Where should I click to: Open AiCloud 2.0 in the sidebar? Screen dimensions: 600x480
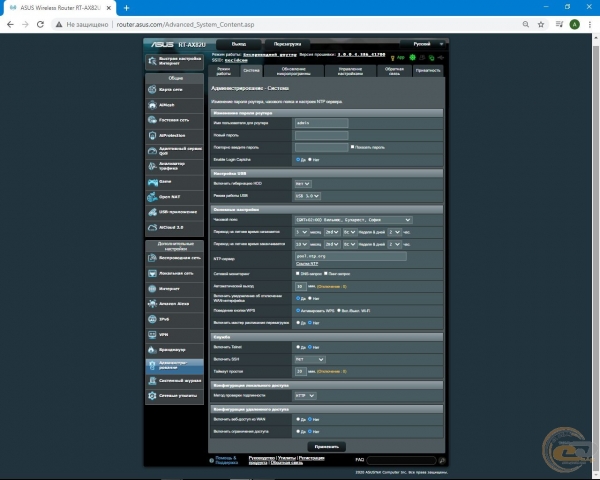coord(174,227)
